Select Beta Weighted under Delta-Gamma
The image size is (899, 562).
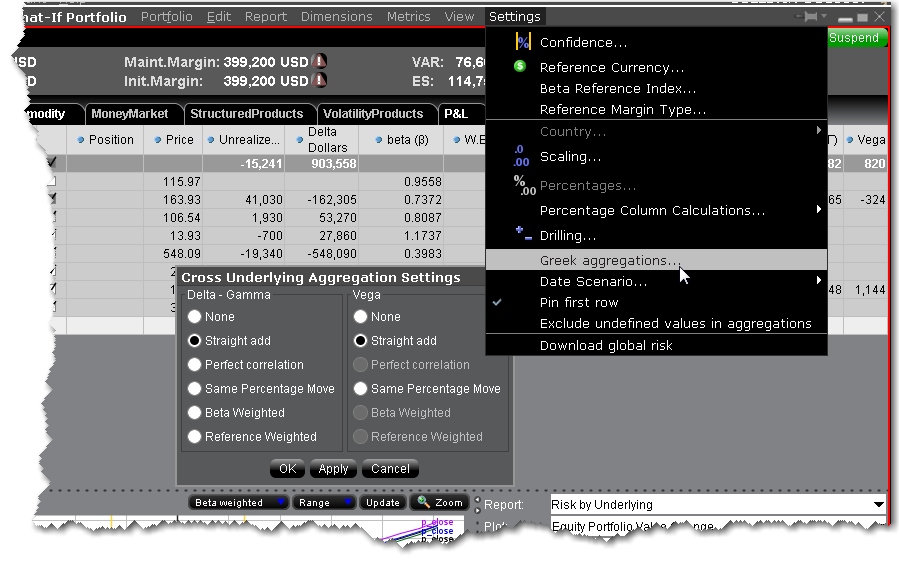coord(196,413)
